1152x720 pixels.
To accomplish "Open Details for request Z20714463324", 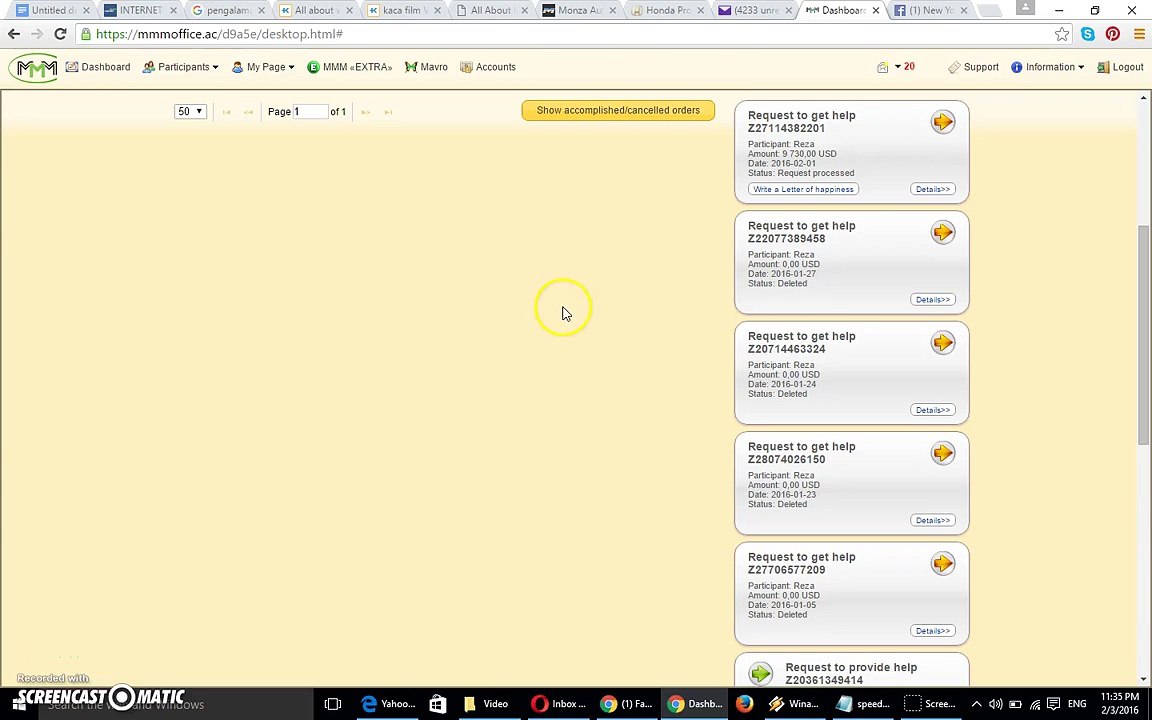I will click(x=932, y=409).
